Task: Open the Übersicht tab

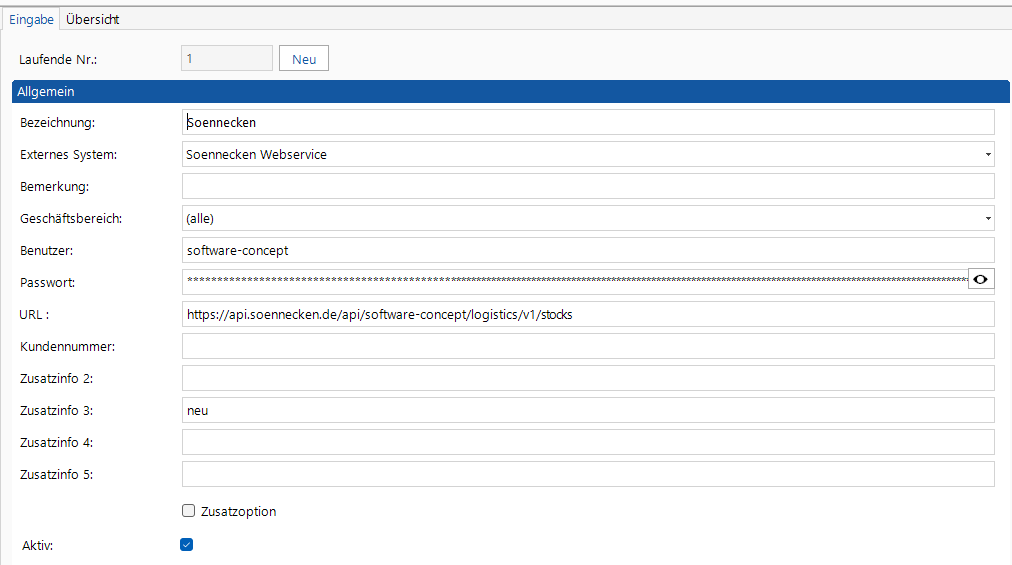Action: tap(92, 19)
